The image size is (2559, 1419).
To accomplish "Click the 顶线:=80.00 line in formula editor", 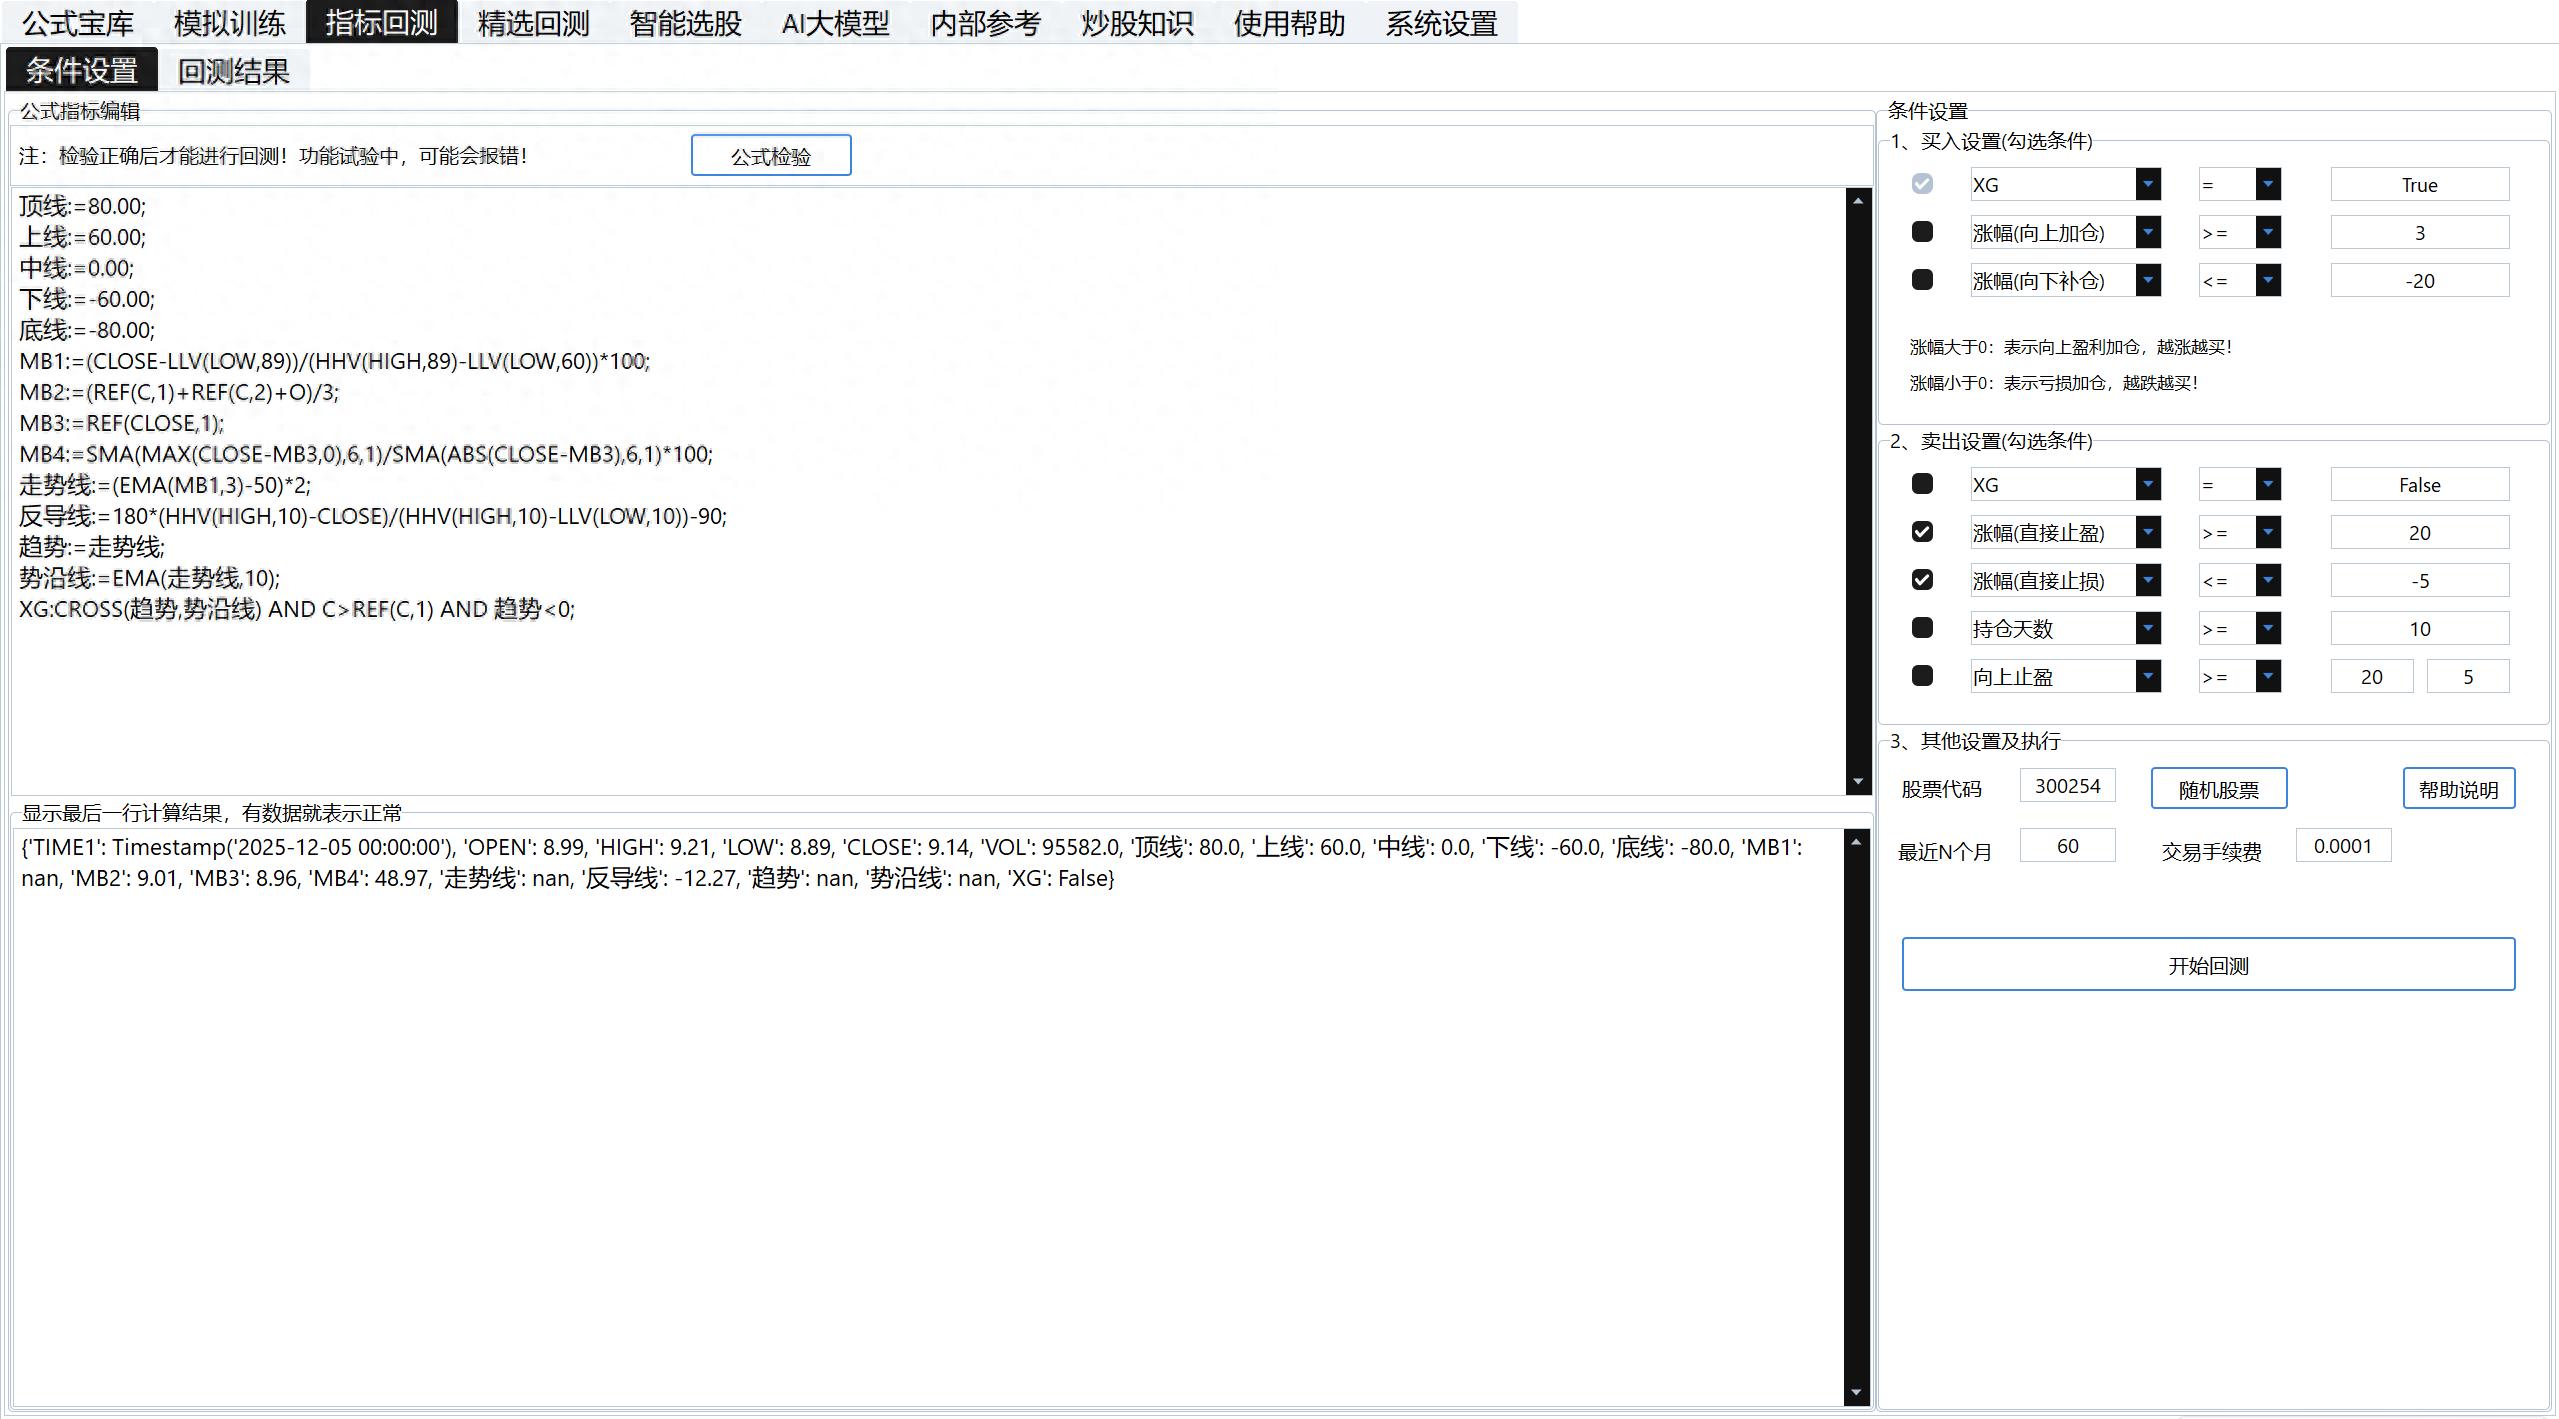I will 82,206.
